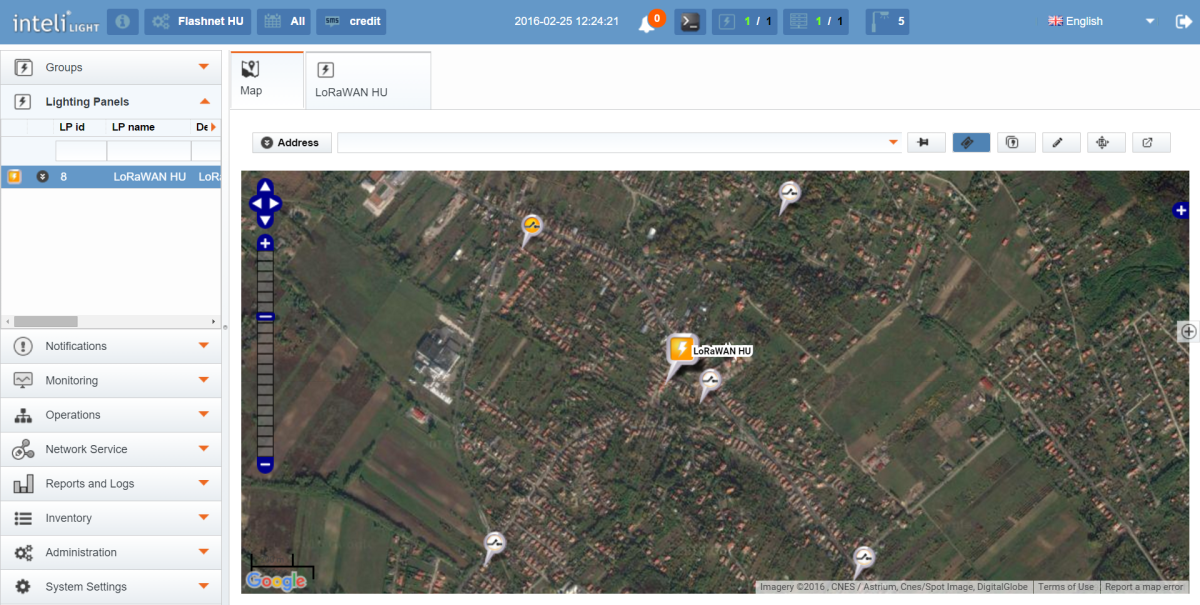The height and width of the screenshot is (605, 1200).
Task: Click the segment controller status indicator 1/1
Action: pos(816,21)
